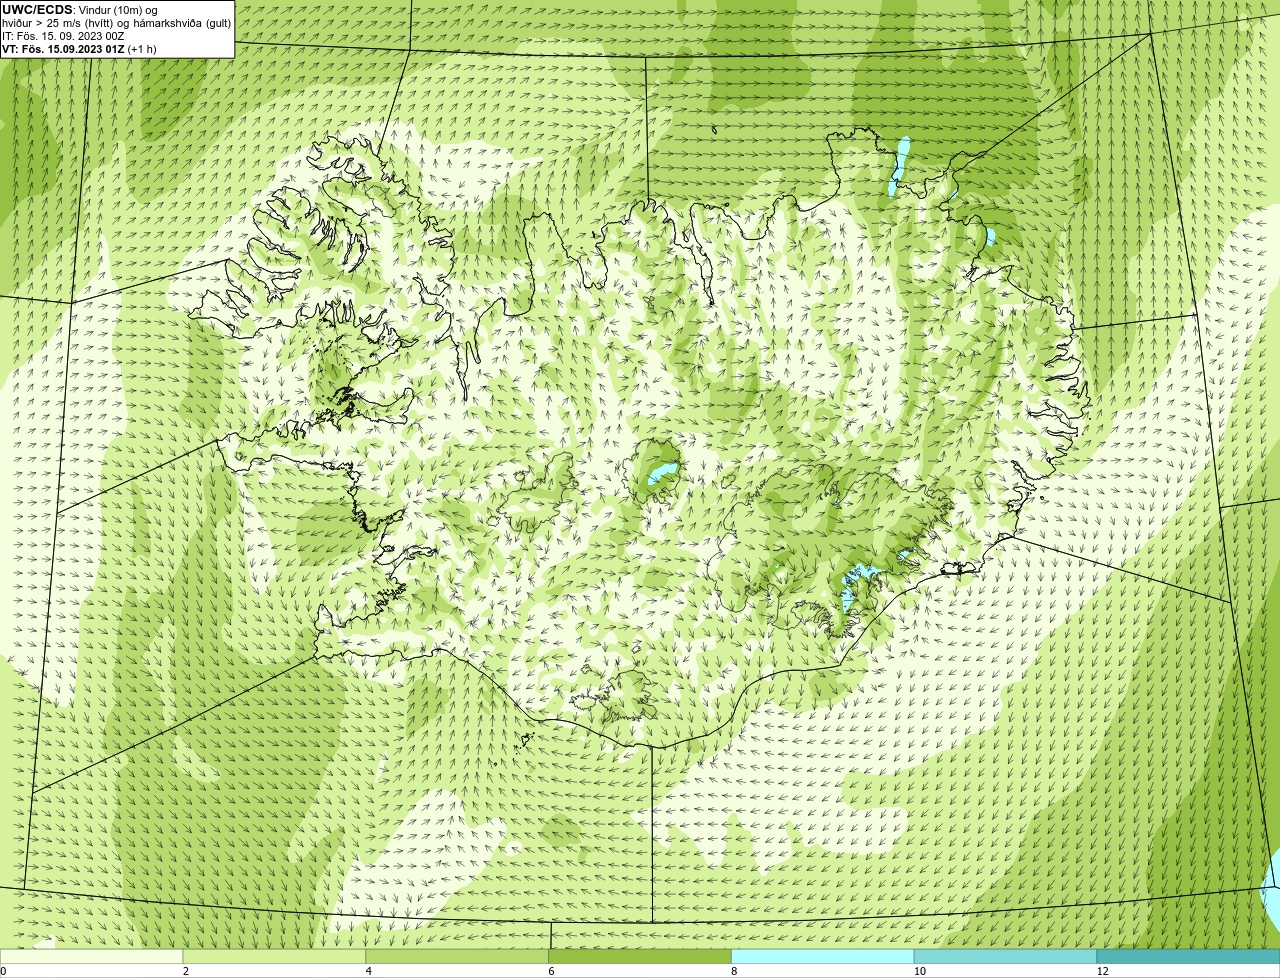
Task: Click the 'UWC/ECDS: Vindur (10m) og' title line
Action: click(80, 9)
